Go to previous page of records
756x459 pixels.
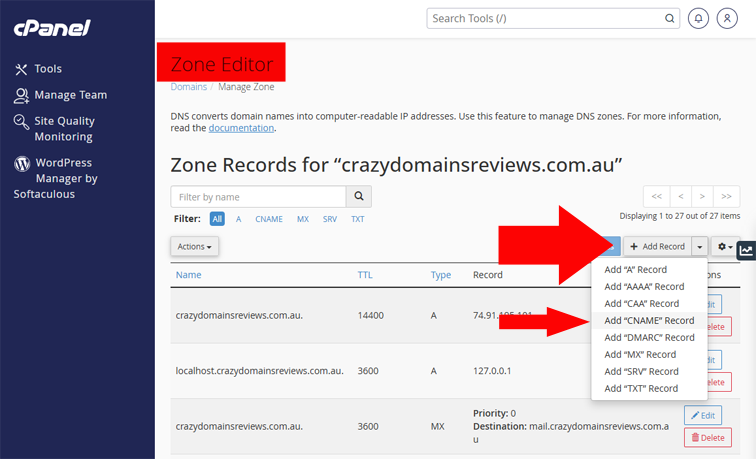click(681, 196)
